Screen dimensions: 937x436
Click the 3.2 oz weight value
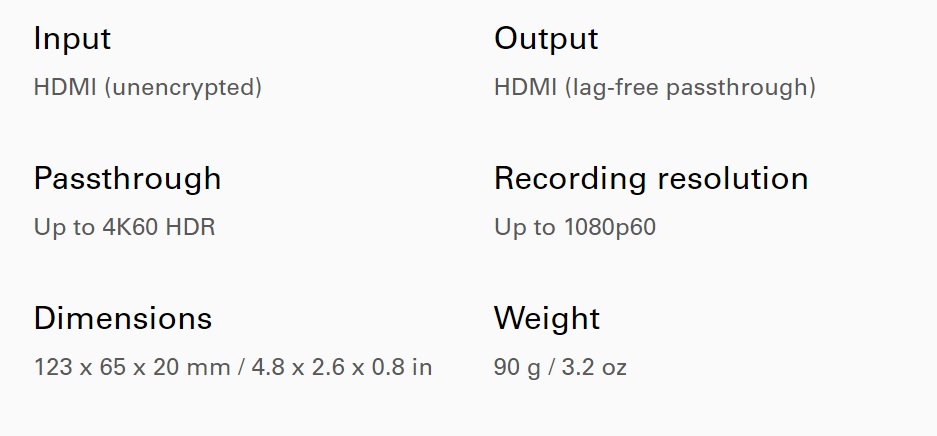pos(594,367)
